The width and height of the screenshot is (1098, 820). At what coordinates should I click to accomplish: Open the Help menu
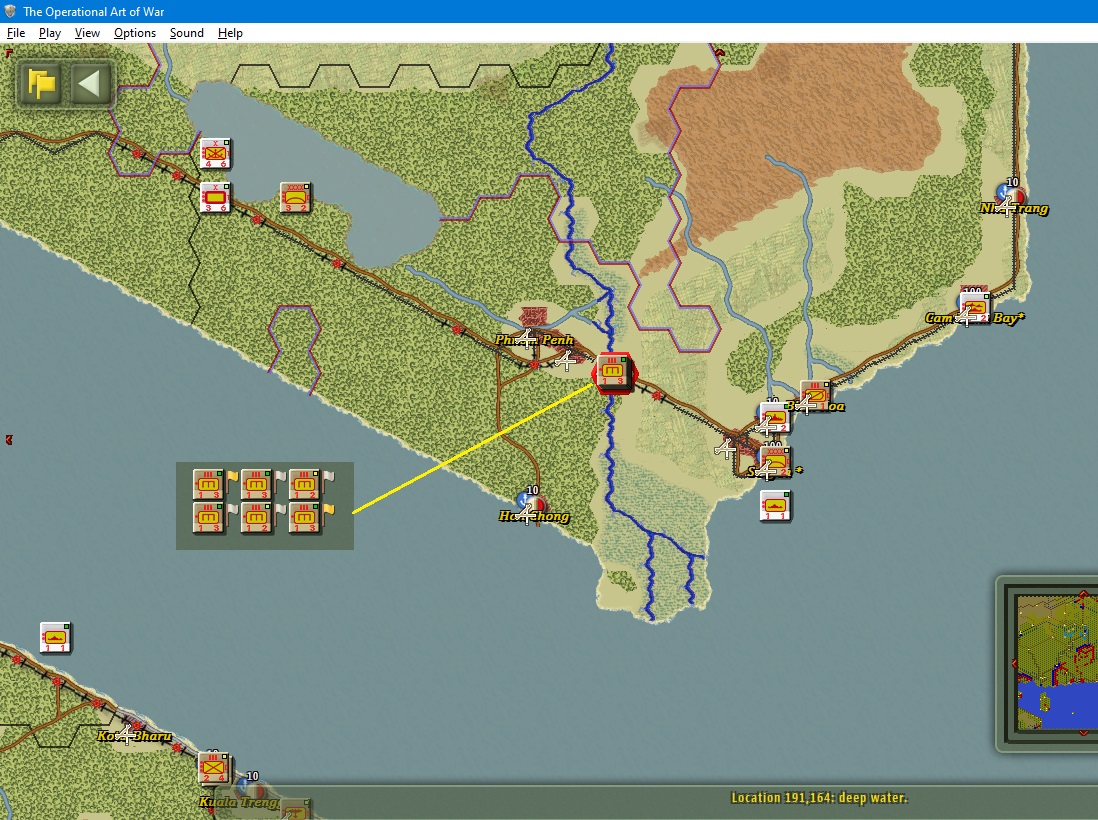click(x=230, y=33)
